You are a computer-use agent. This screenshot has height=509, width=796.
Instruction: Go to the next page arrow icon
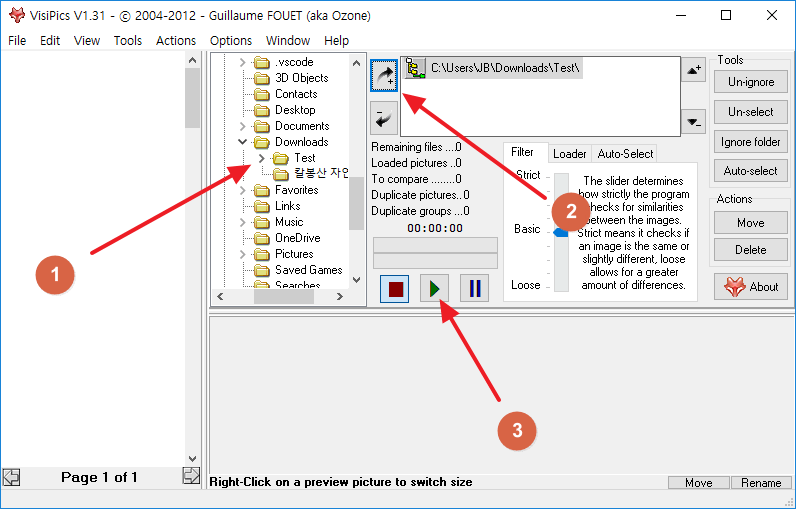[191, 476]
